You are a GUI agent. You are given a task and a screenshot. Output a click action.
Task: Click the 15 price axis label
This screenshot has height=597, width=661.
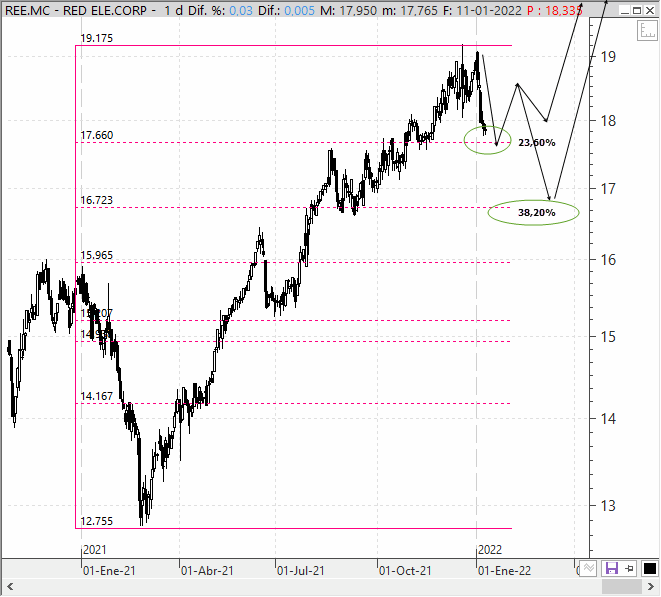click(608, 336)
